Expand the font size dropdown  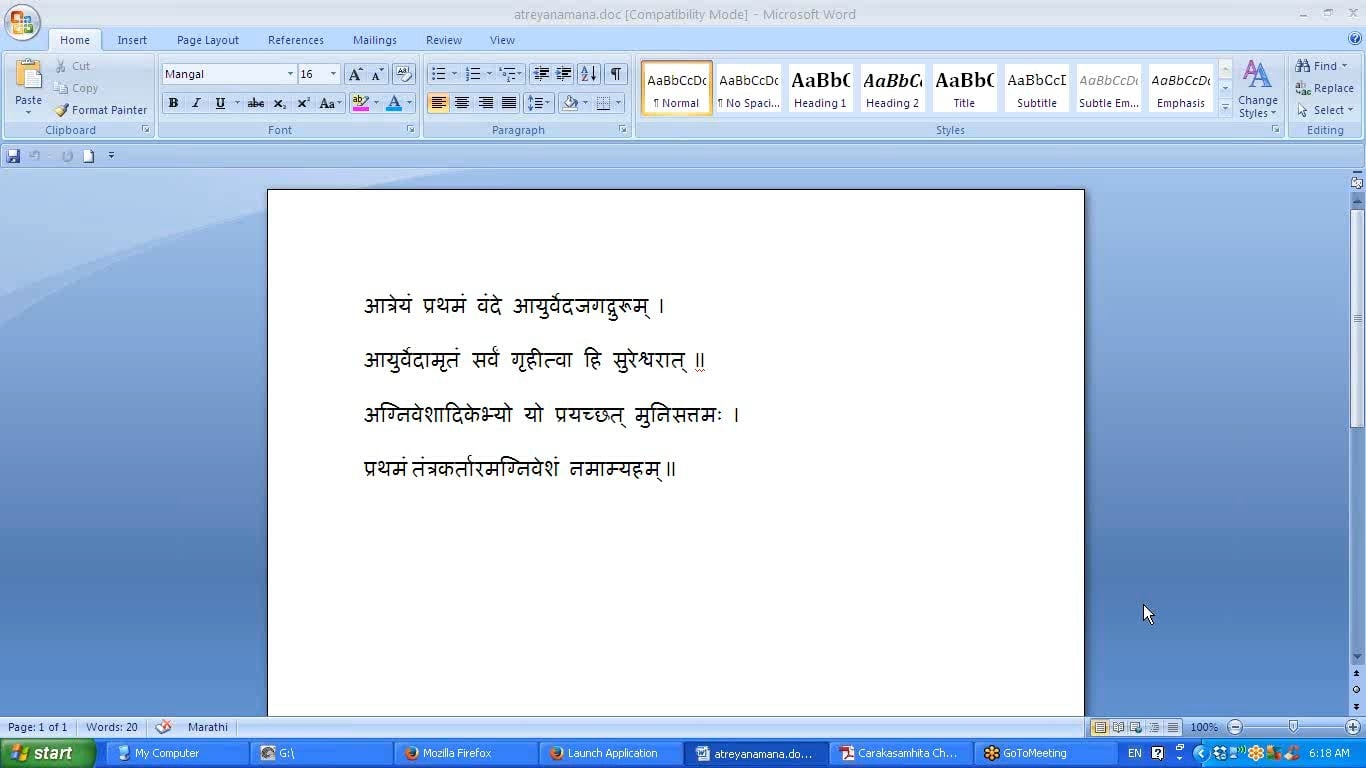[x=333, y=74]
